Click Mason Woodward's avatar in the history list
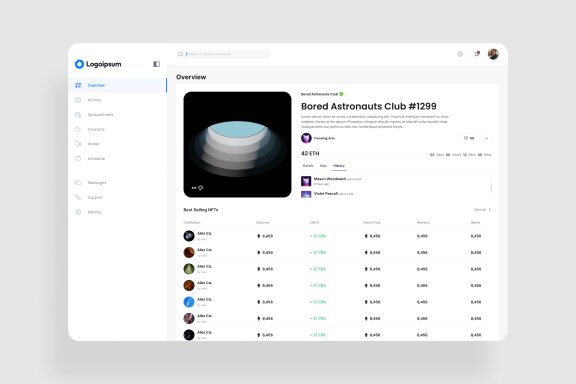This screenshot has width=576, height=384. [306, 181]
